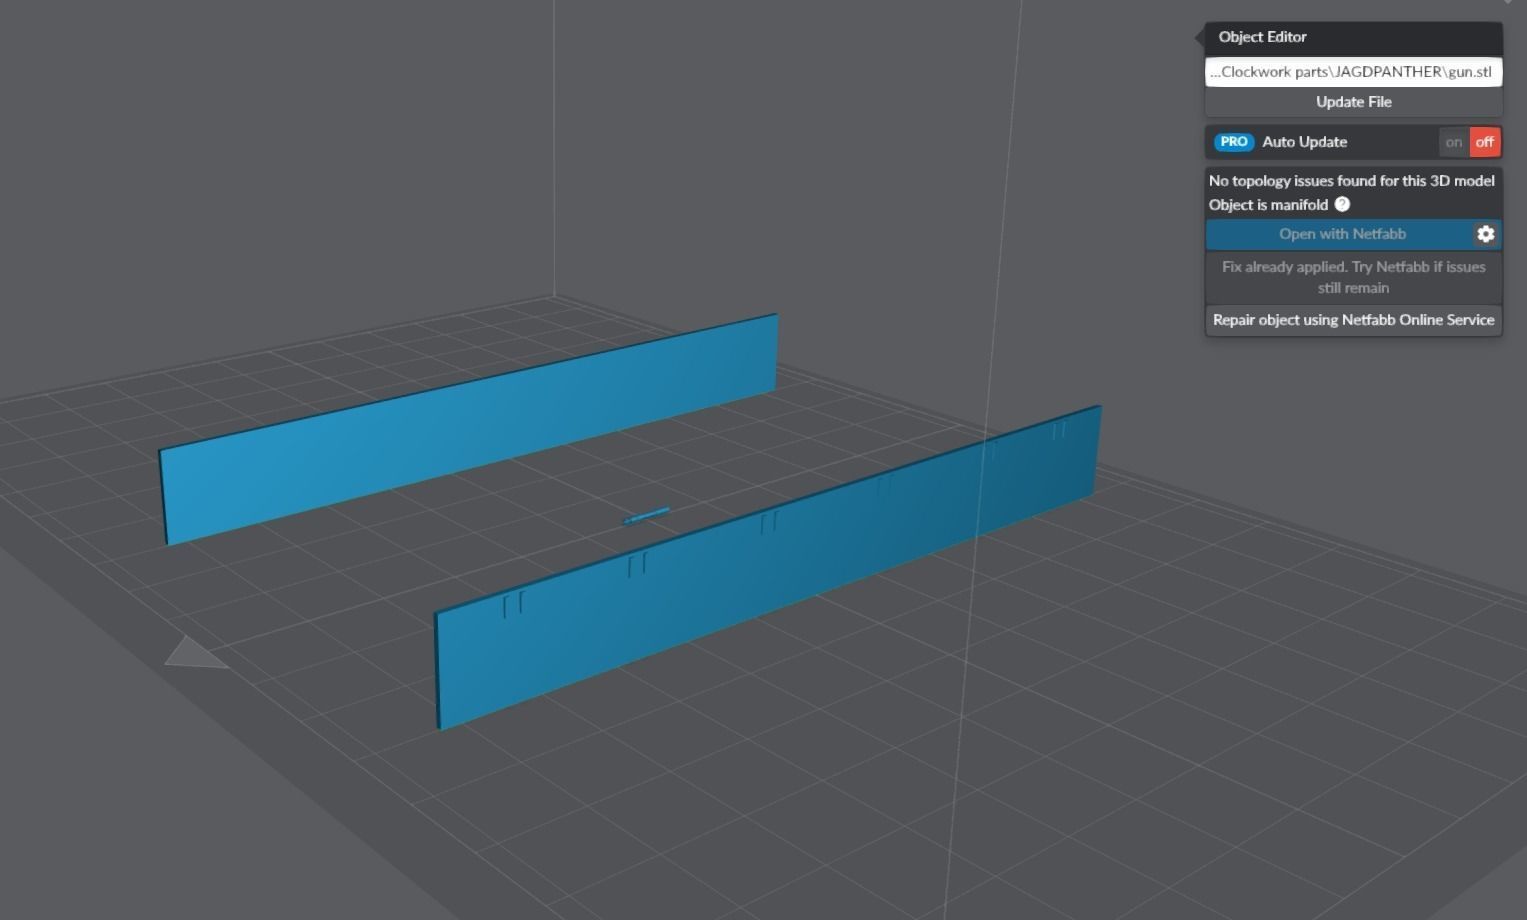
Task: Select the small gun part in center
Action: point(646,516)
